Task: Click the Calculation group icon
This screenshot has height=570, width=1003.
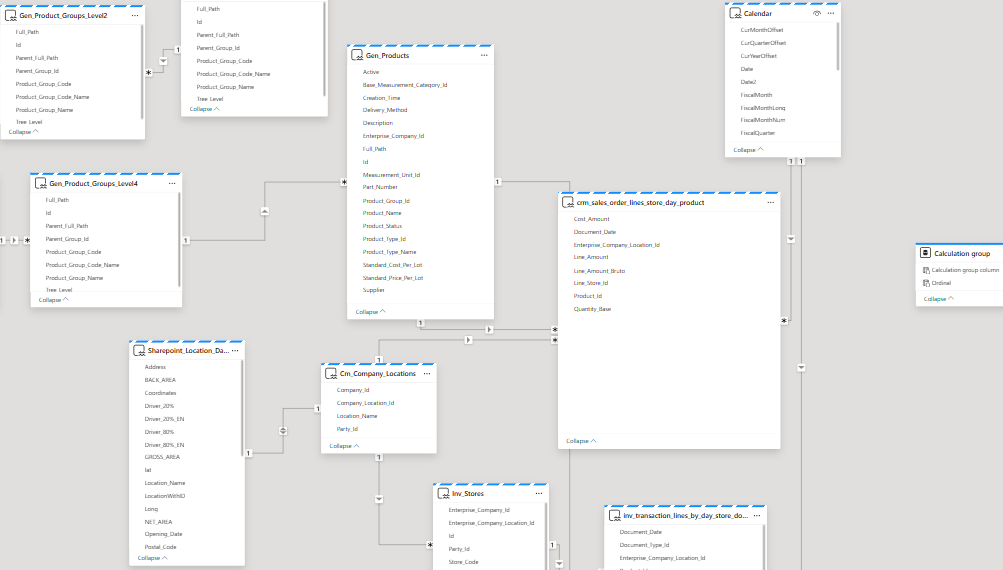Action: (x=926, y=253)
